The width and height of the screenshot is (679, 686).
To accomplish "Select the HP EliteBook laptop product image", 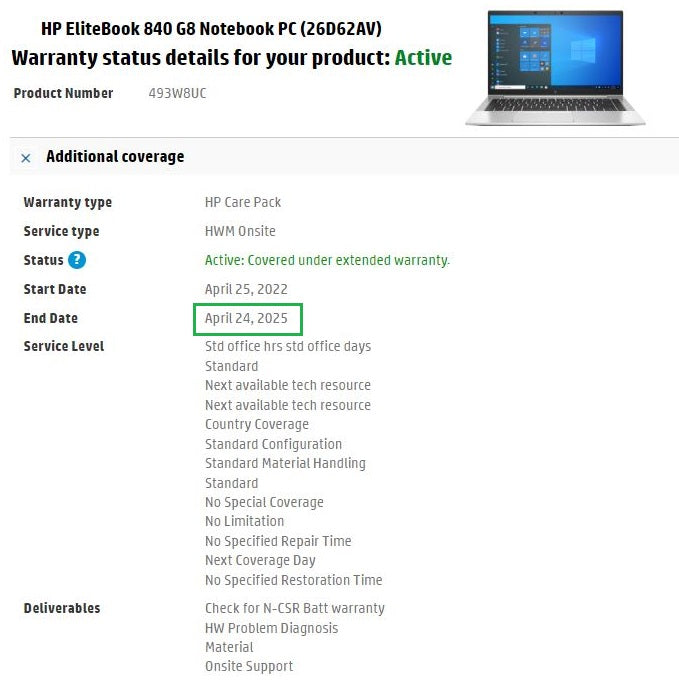I will coord(555,68).
